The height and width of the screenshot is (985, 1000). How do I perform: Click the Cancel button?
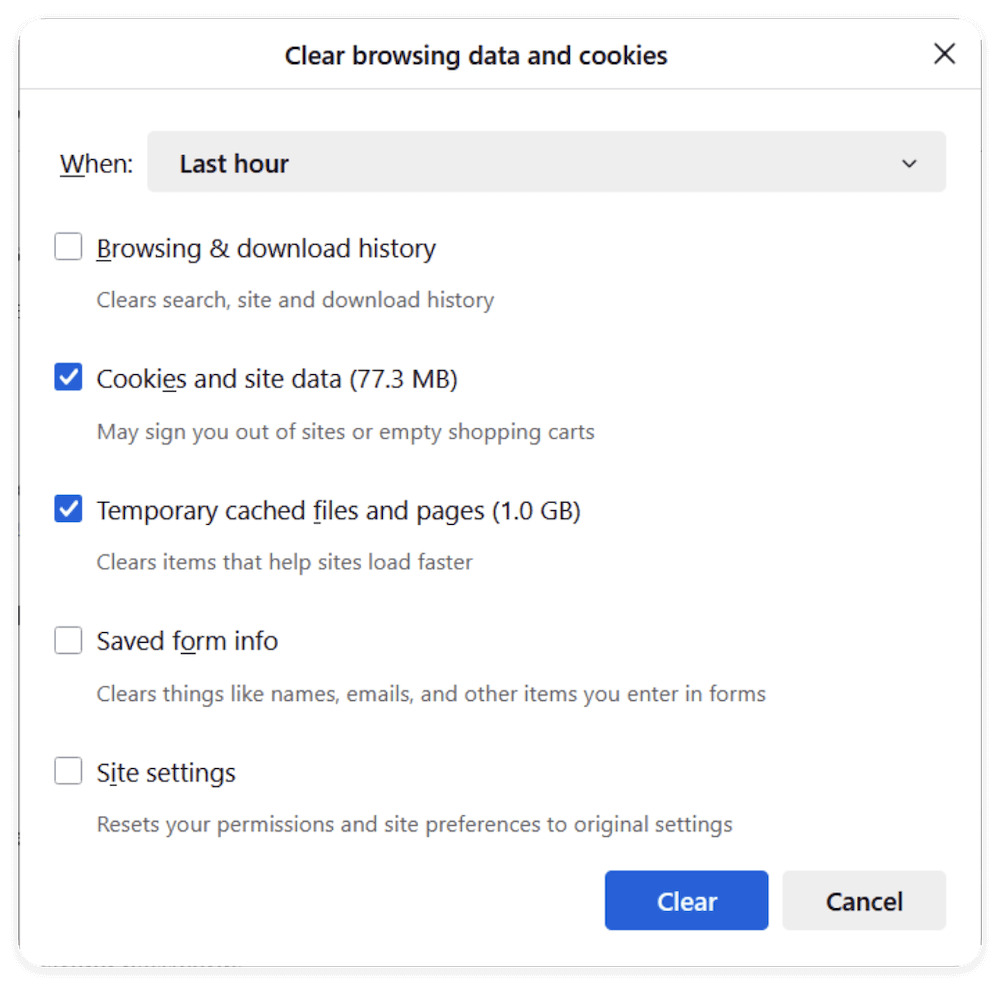tap(864, 900)
